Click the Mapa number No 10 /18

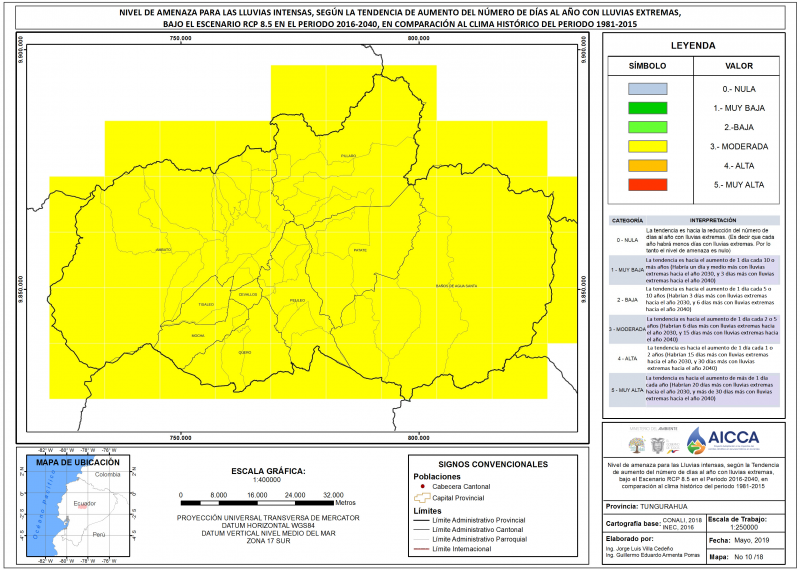[751, 558]
